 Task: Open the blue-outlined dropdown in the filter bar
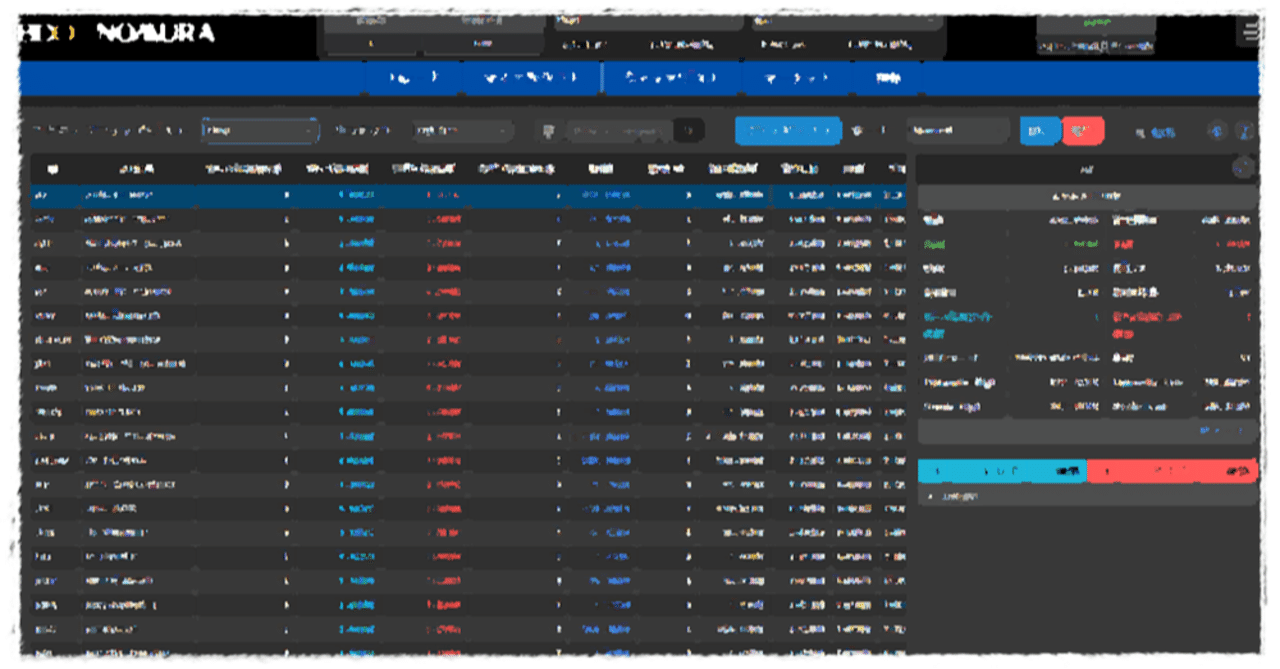tap(260, 131)
